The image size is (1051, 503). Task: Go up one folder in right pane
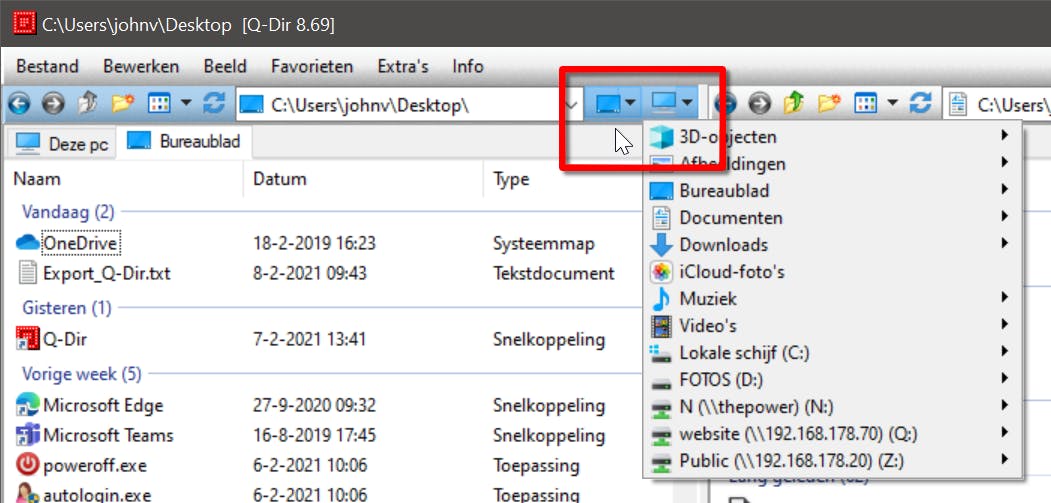point(794,103)
